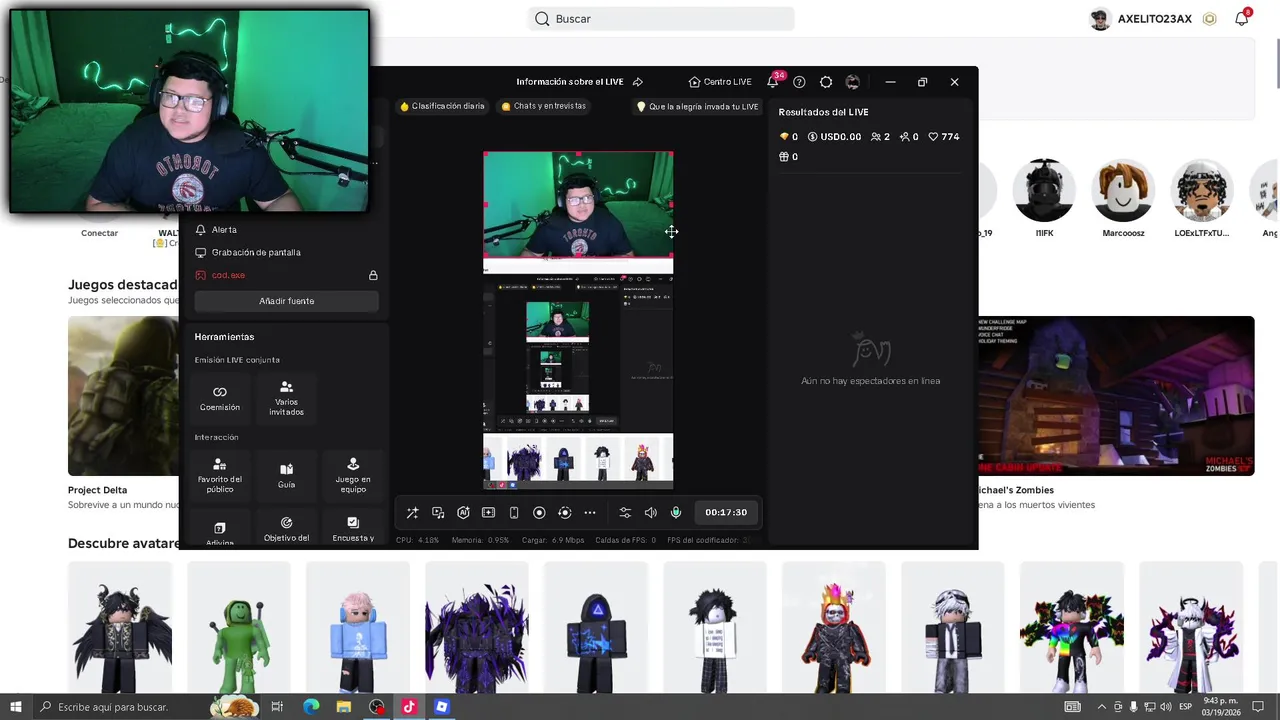This screenshot has height=720, width=1280.
Task: Click the video and music media icon
Action: click(x=438, y=513)
